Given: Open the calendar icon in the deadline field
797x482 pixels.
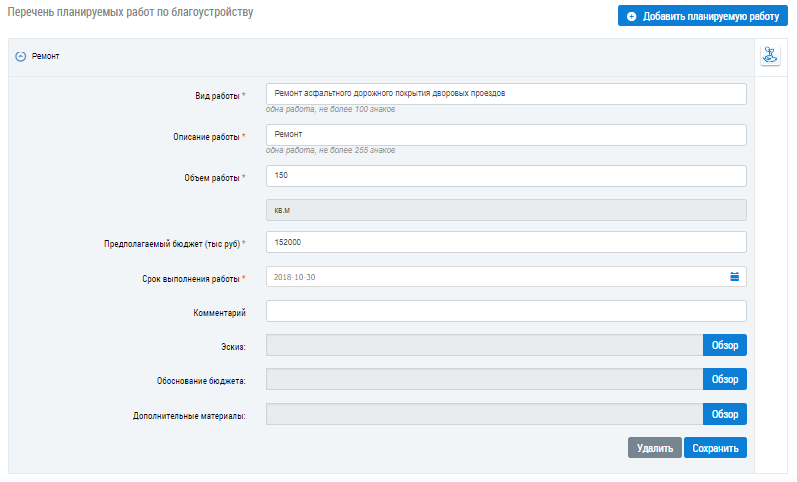Looking at the screenshot, I should tap(734, 277).
